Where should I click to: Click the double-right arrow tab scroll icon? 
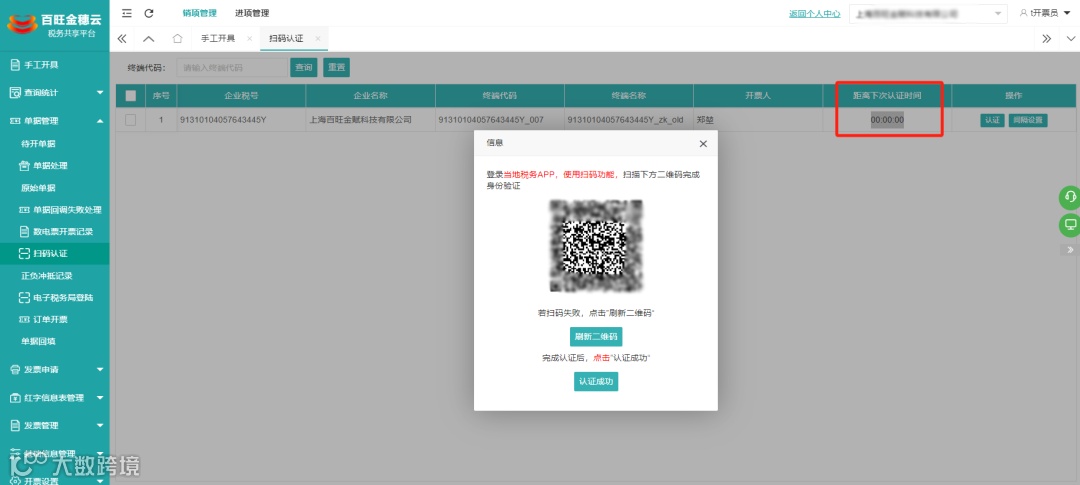1047,39
